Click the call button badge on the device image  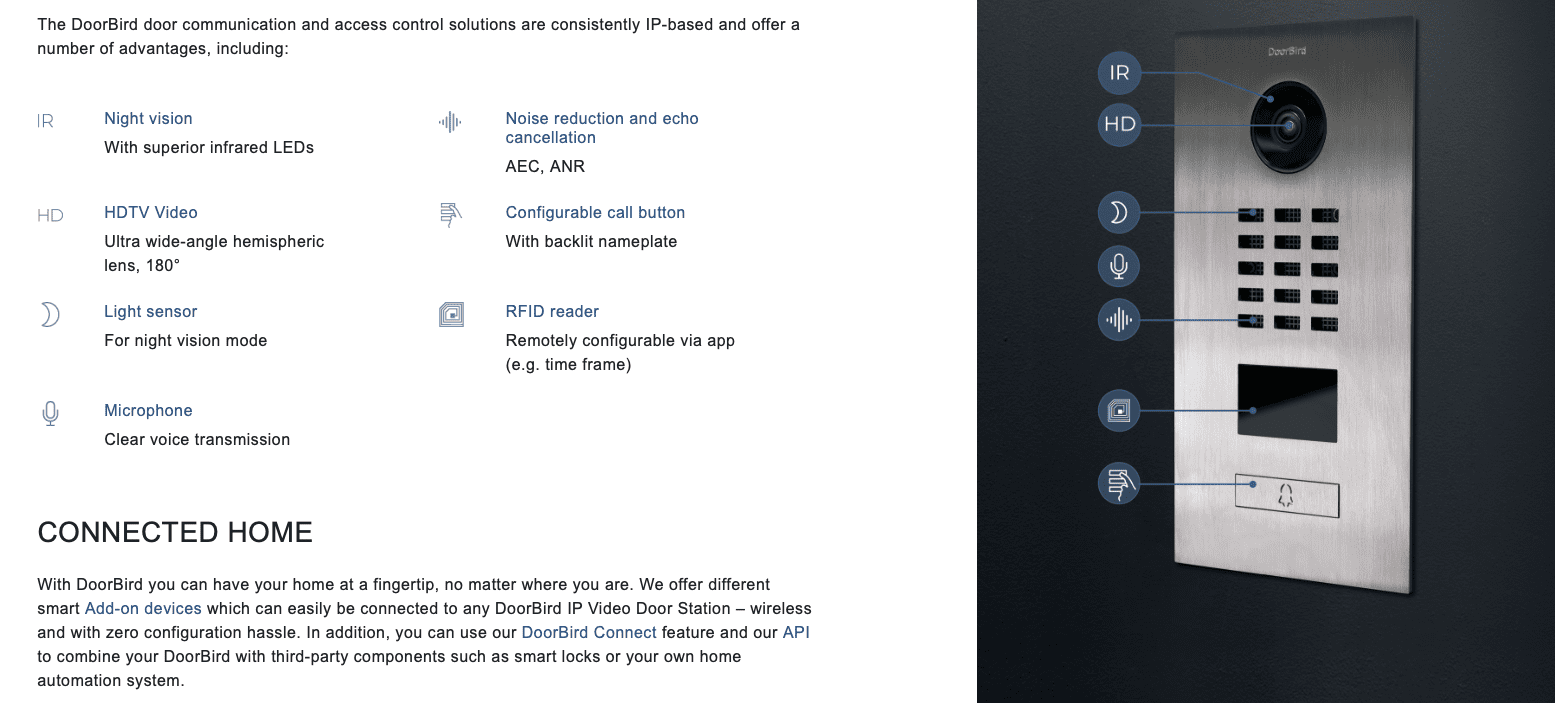1119,484
